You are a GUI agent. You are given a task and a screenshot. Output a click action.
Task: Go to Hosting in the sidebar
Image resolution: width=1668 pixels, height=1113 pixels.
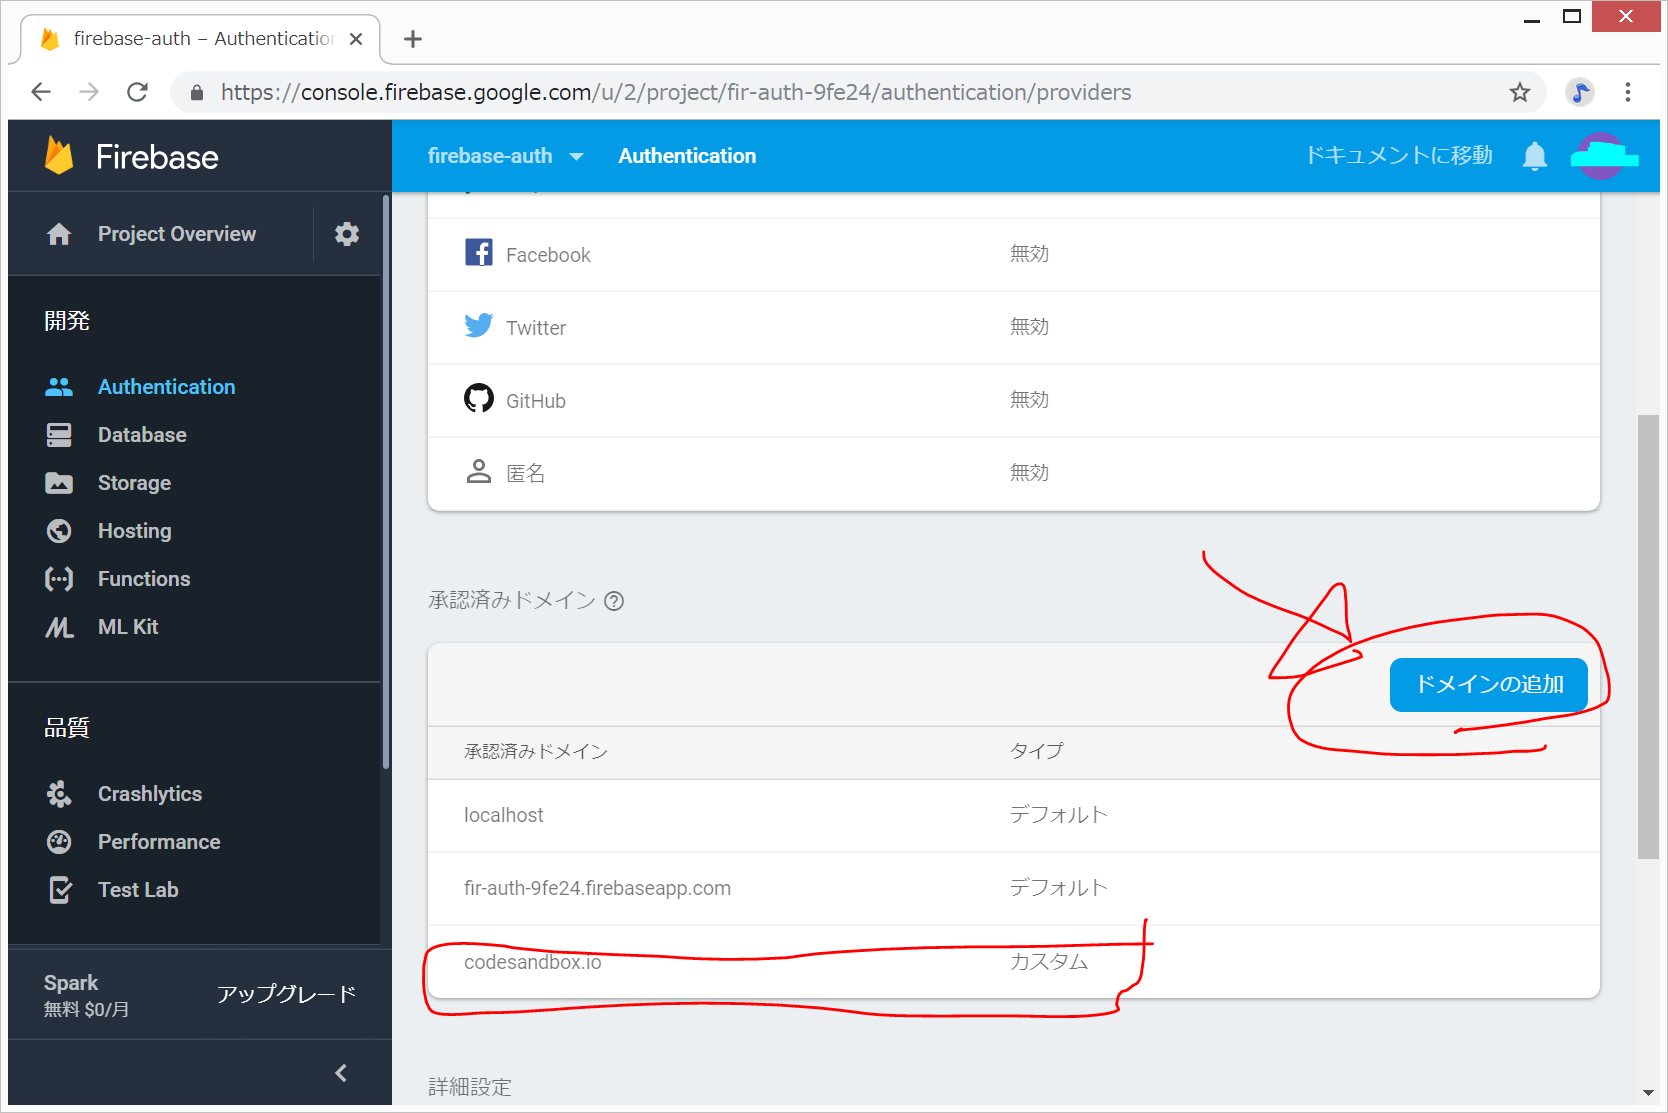coord(134,531)
